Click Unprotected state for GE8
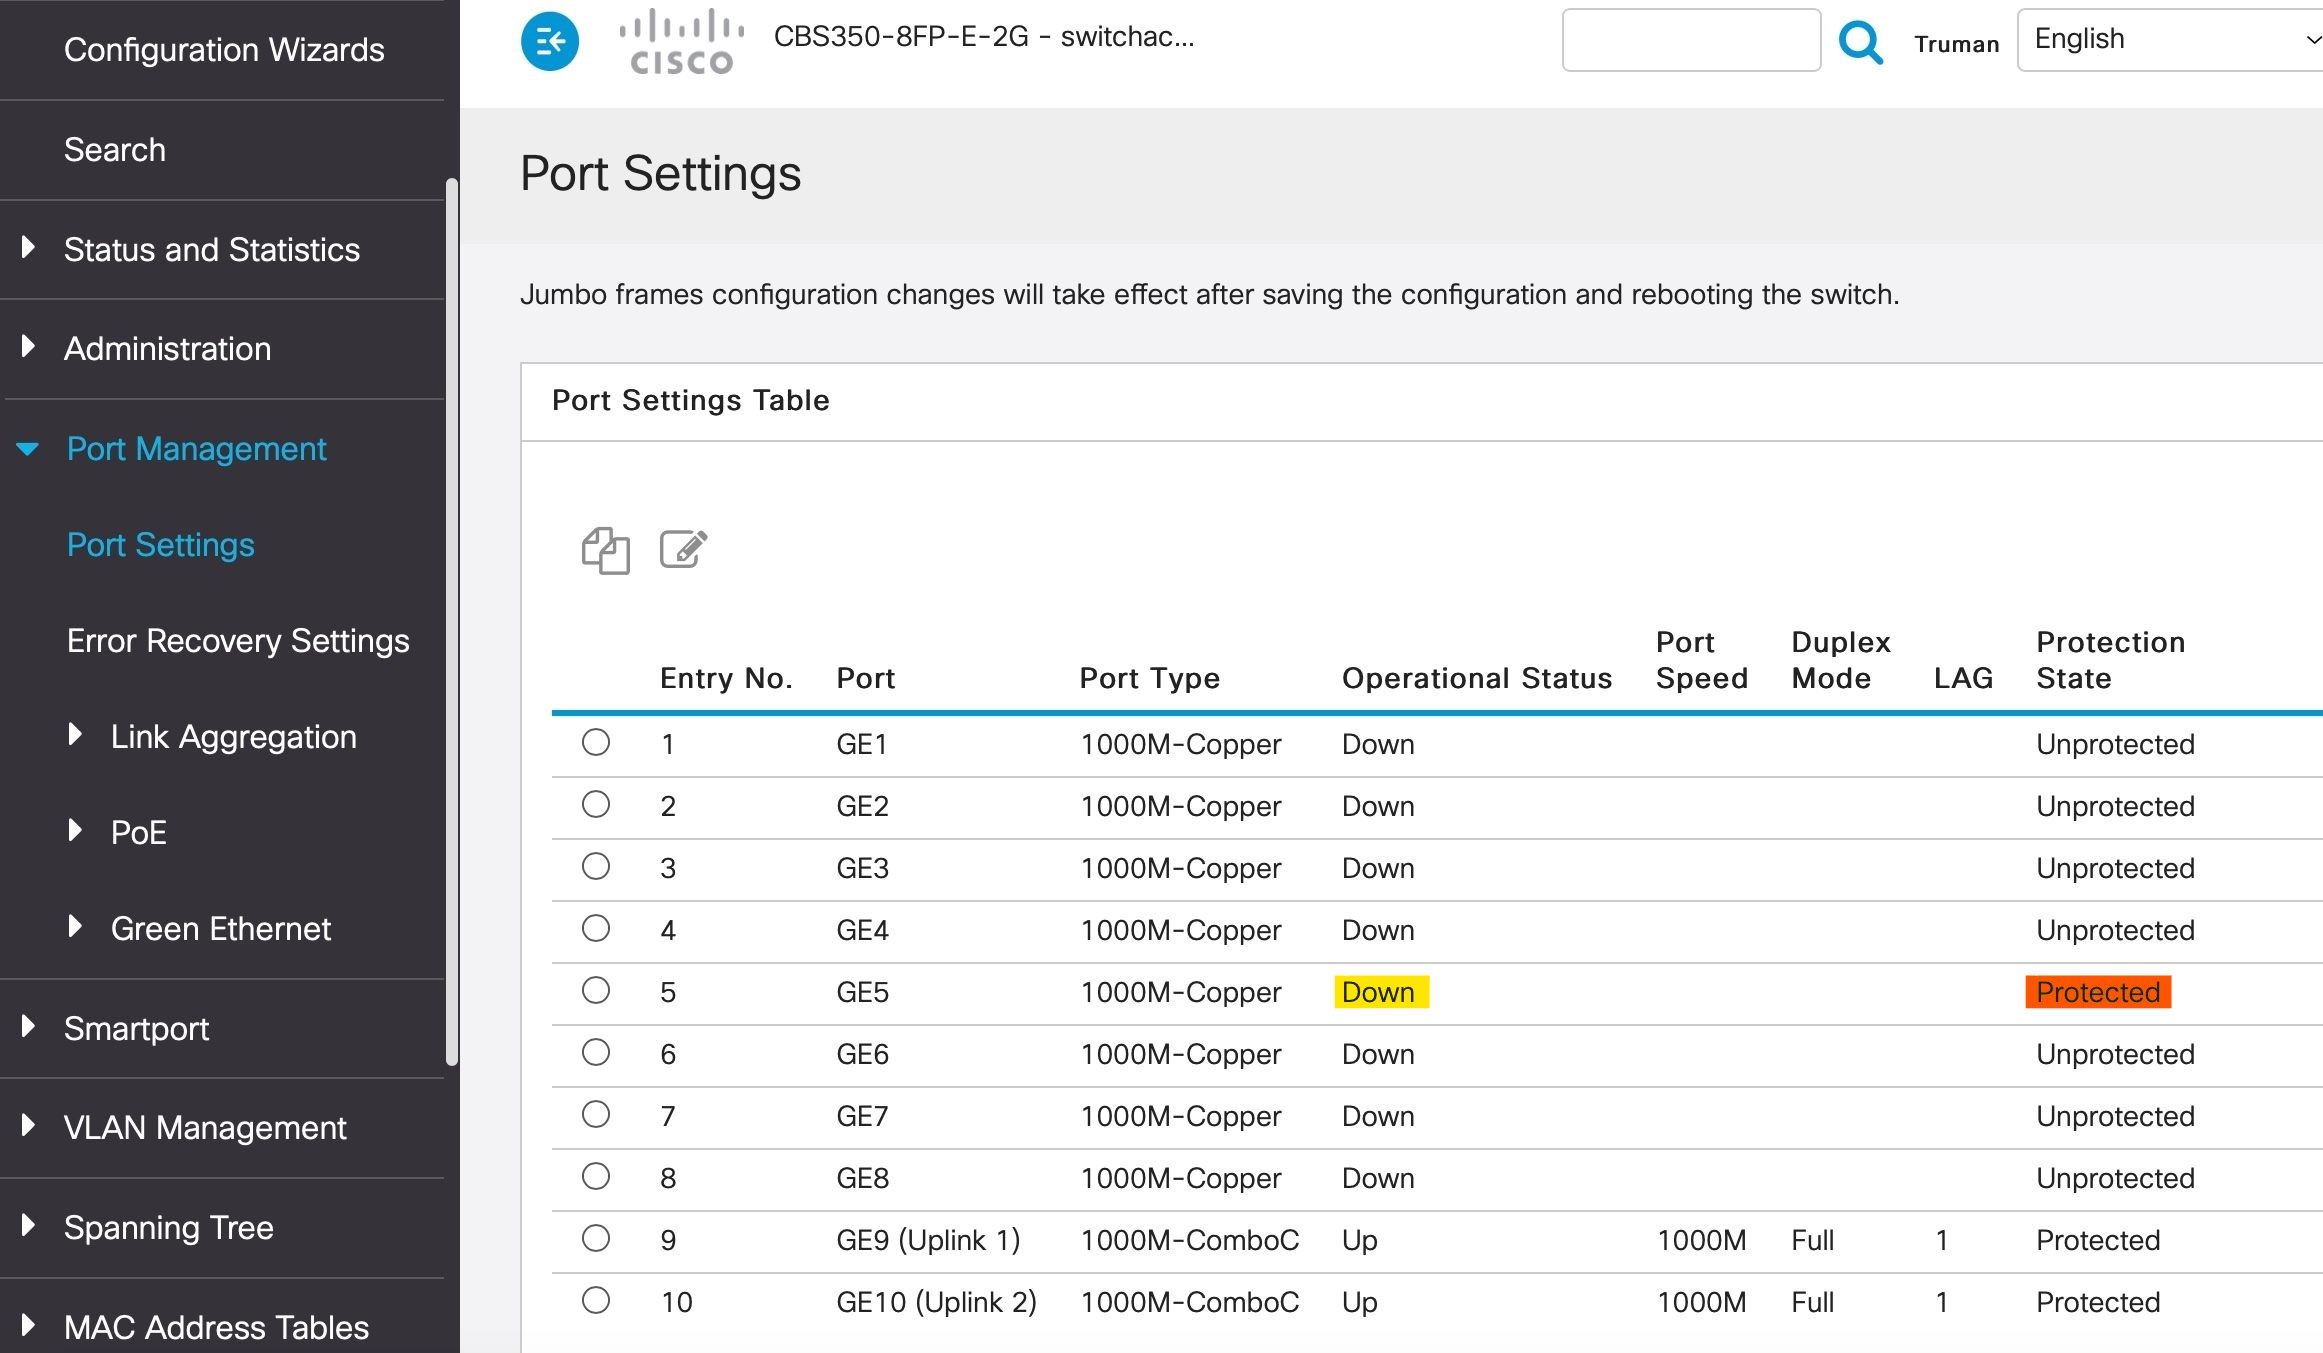2323x1353 pixels. [2115, 1178]
